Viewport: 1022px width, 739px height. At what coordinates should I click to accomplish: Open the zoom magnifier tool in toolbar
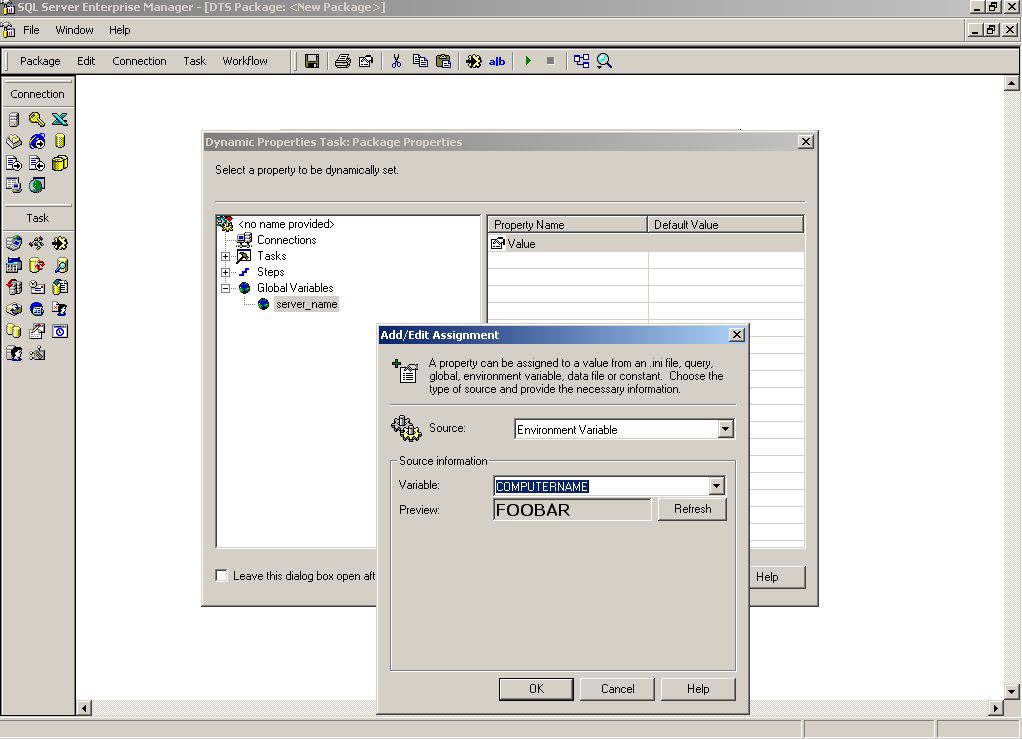click(x=604, y=61)
